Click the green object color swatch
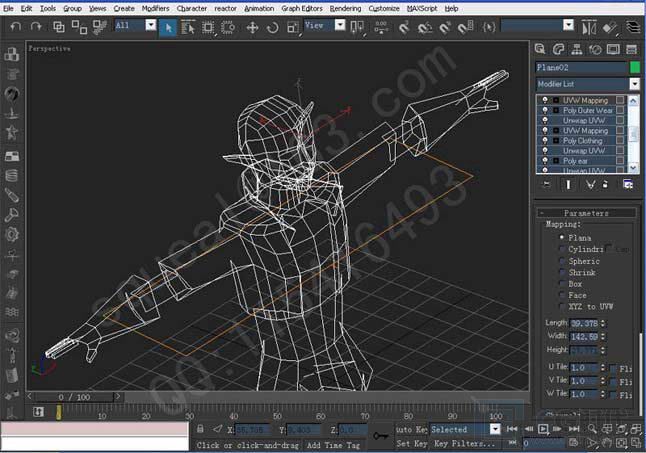This screenshot has width=646, height=453. pos(635,67)
